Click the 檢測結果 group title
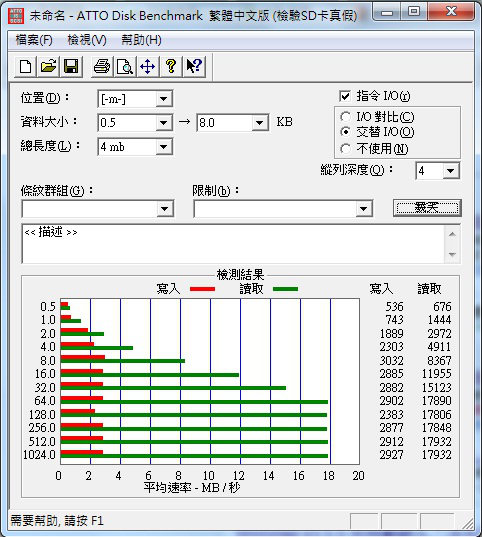Viewport: 482px width, 537px height. pyautogui.click(x=240, y=275)
